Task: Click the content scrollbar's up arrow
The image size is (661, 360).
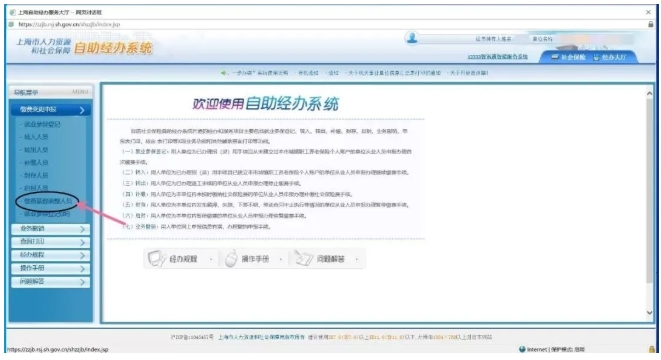Action: tap(649, 94)
